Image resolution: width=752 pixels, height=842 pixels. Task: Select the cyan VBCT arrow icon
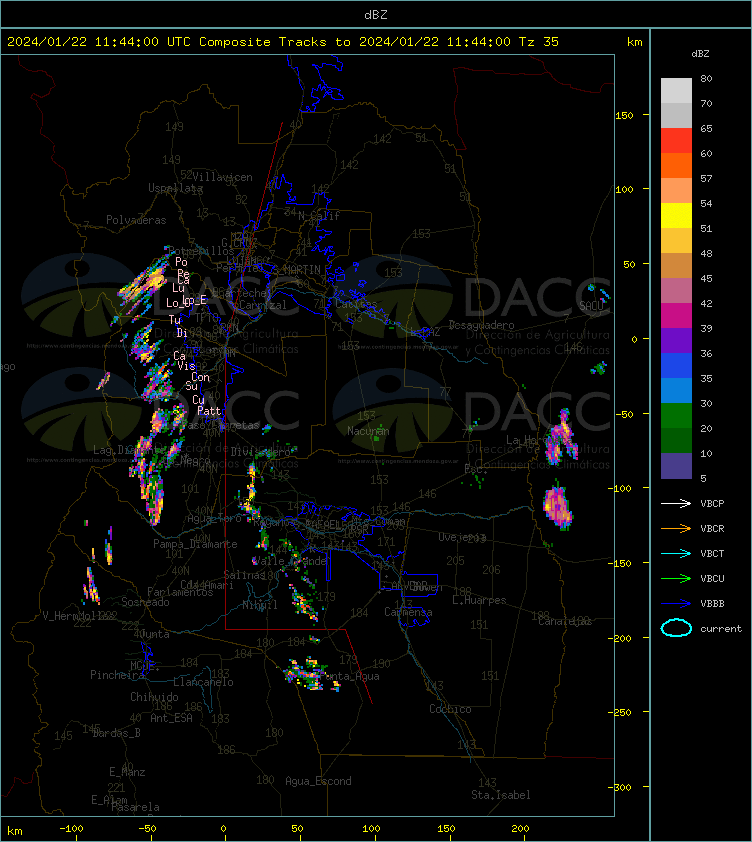coord(676,553)
